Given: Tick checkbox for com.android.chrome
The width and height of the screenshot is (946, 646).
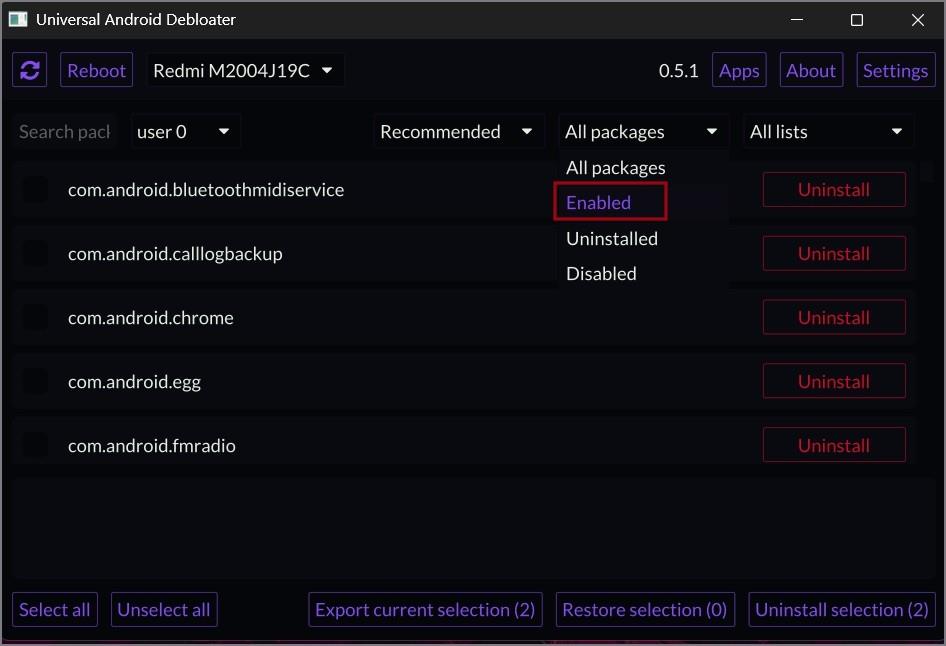Looking at the screenshot, I should click(x=34, y=317).
